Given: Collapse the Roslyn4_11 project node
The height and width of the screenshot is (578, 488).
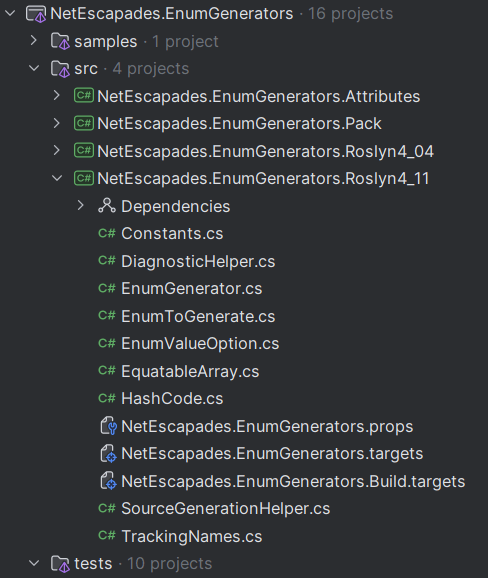Looking at the screenshot, I should tap(57, 178).
